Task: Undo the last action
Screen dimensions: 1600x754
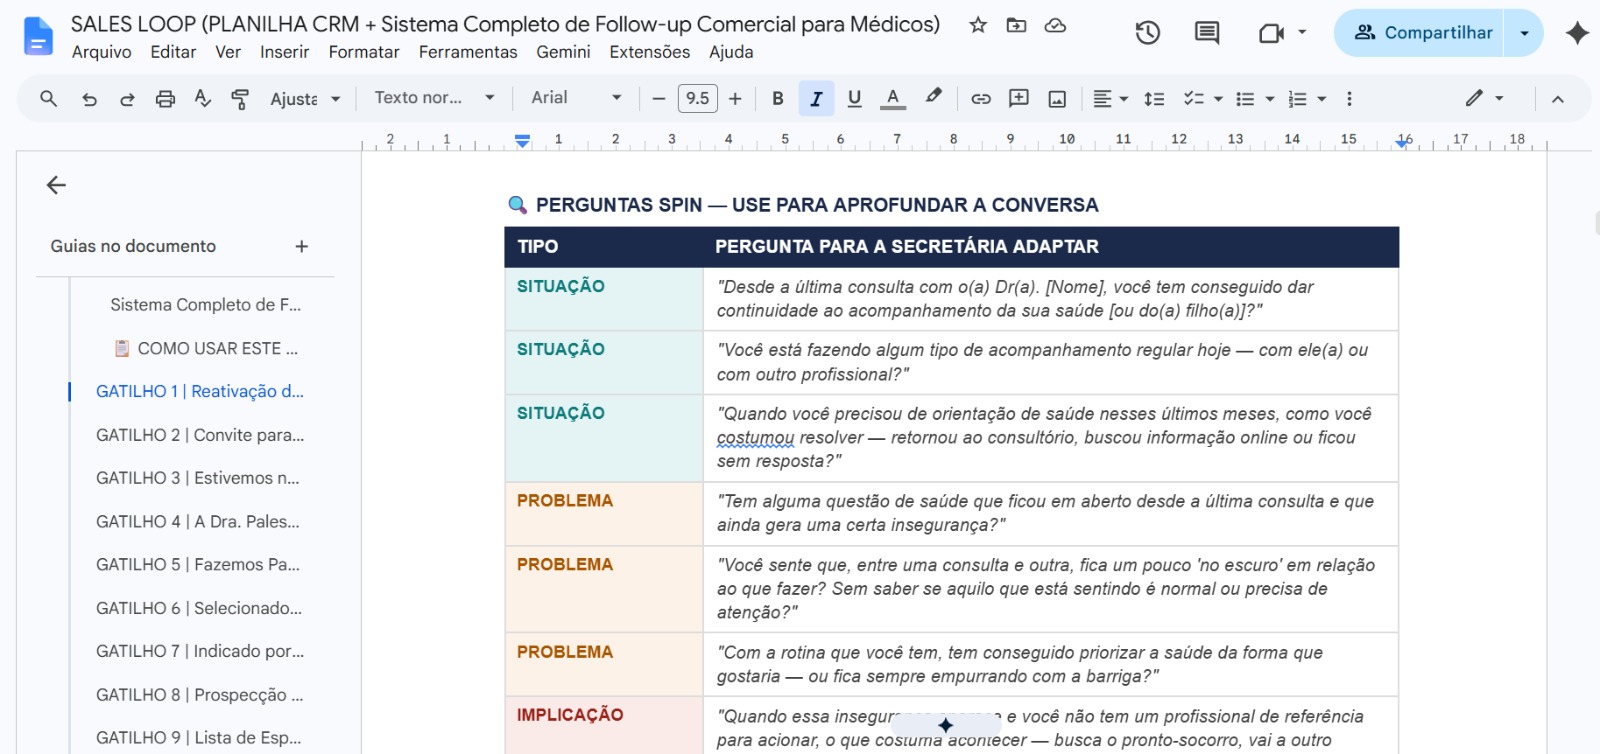Action: click(89, 98)
